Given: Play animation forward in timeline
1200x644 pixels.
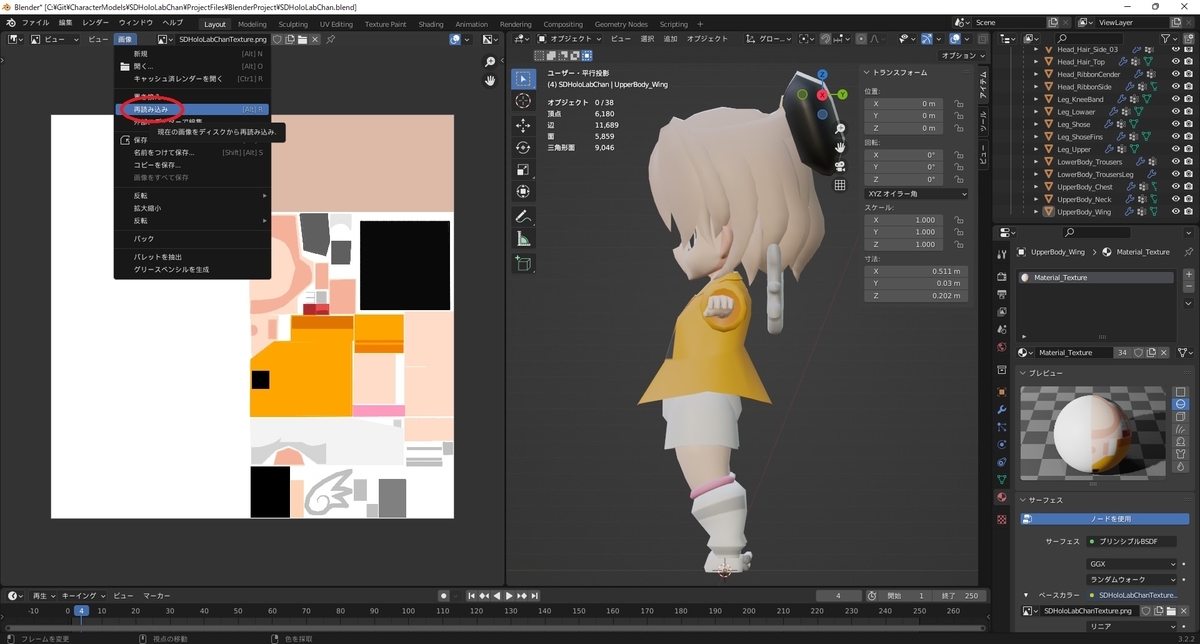Looking at the screenshot, I should click(509, 596).
